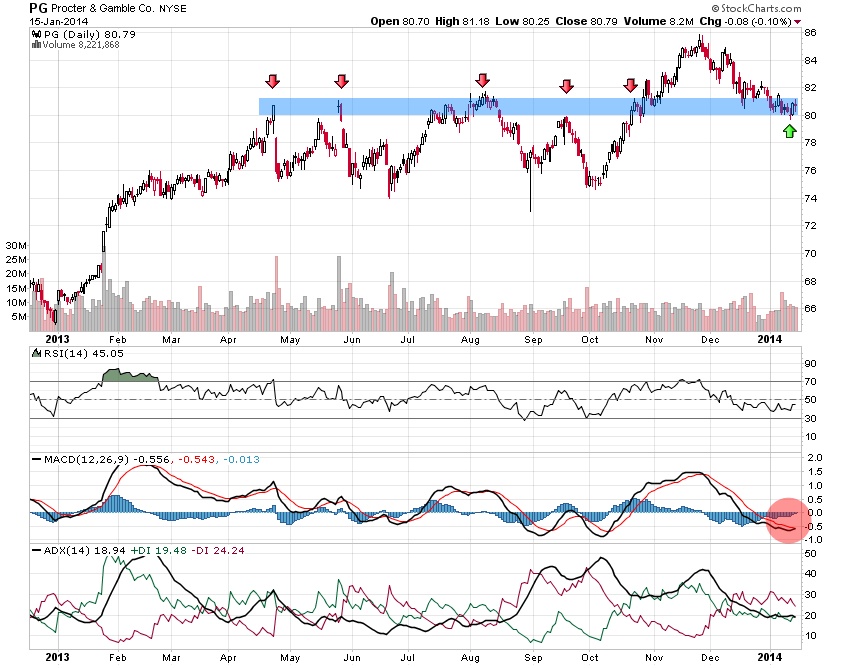Click the Volume 8.2M value in header
845x668 pixels.
pyautogui.click(x=659, y=22)
